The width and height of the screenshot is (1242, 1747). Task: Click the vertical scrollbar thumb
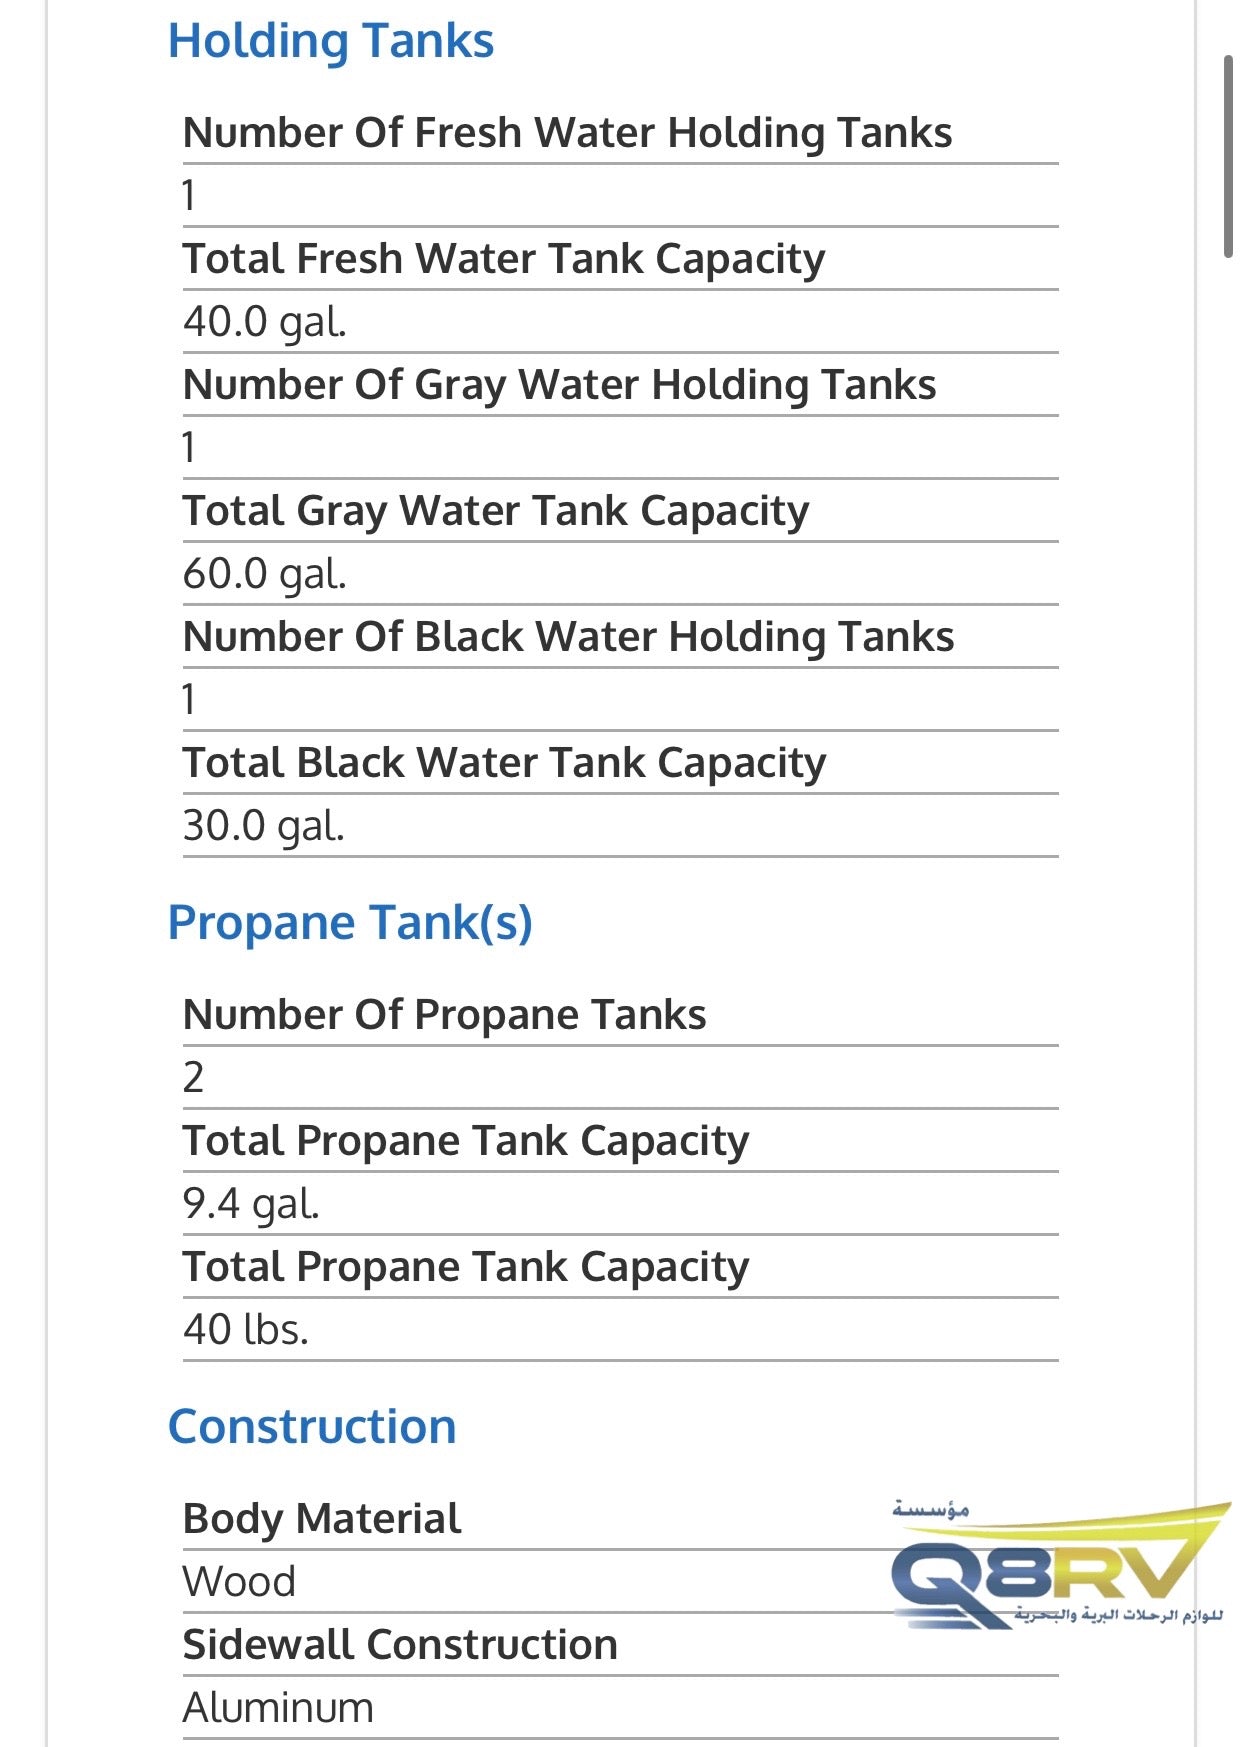(1229, 157)
